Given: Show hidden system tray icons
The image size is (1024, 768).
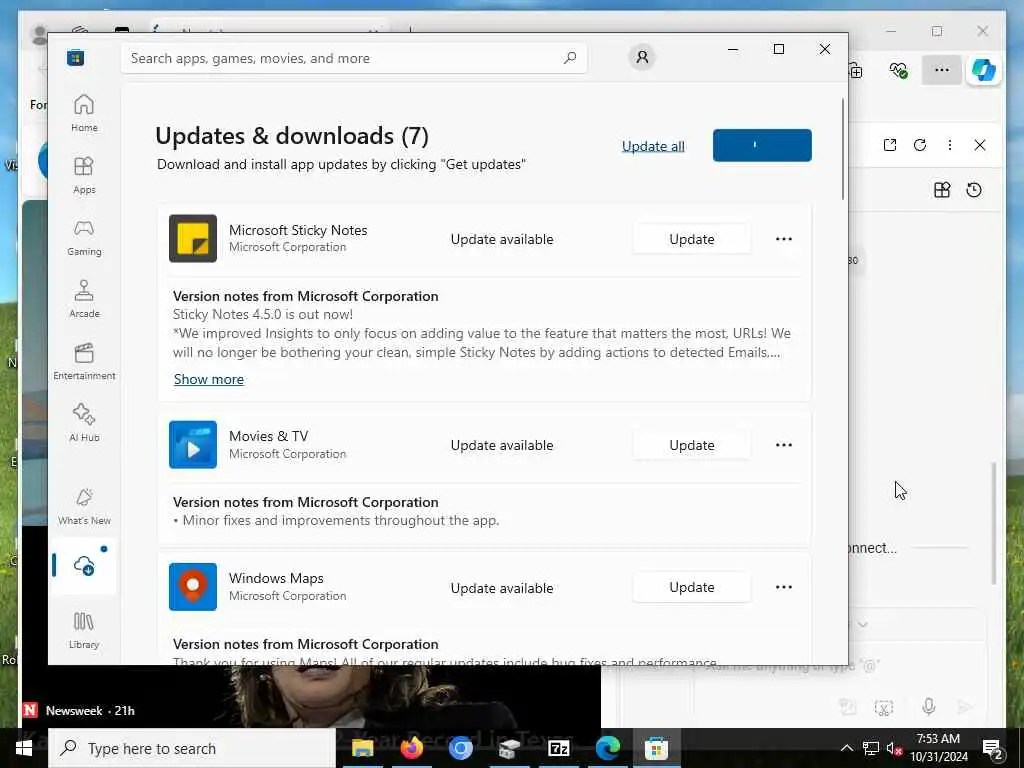Looking at the screenshot, I should point(846,748).
